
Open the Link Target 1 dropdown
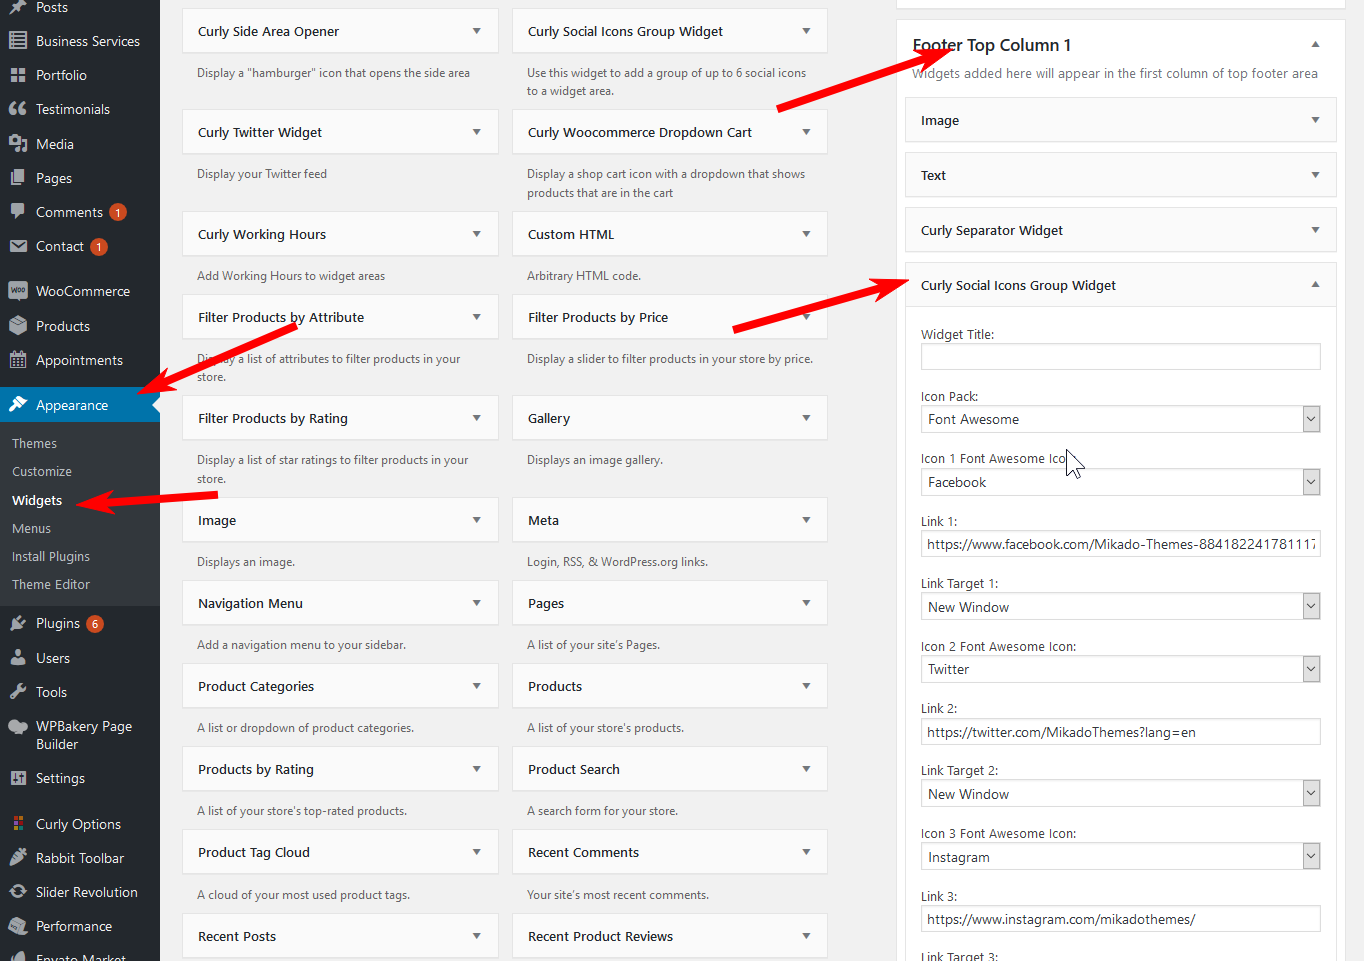click(1120, 607)
